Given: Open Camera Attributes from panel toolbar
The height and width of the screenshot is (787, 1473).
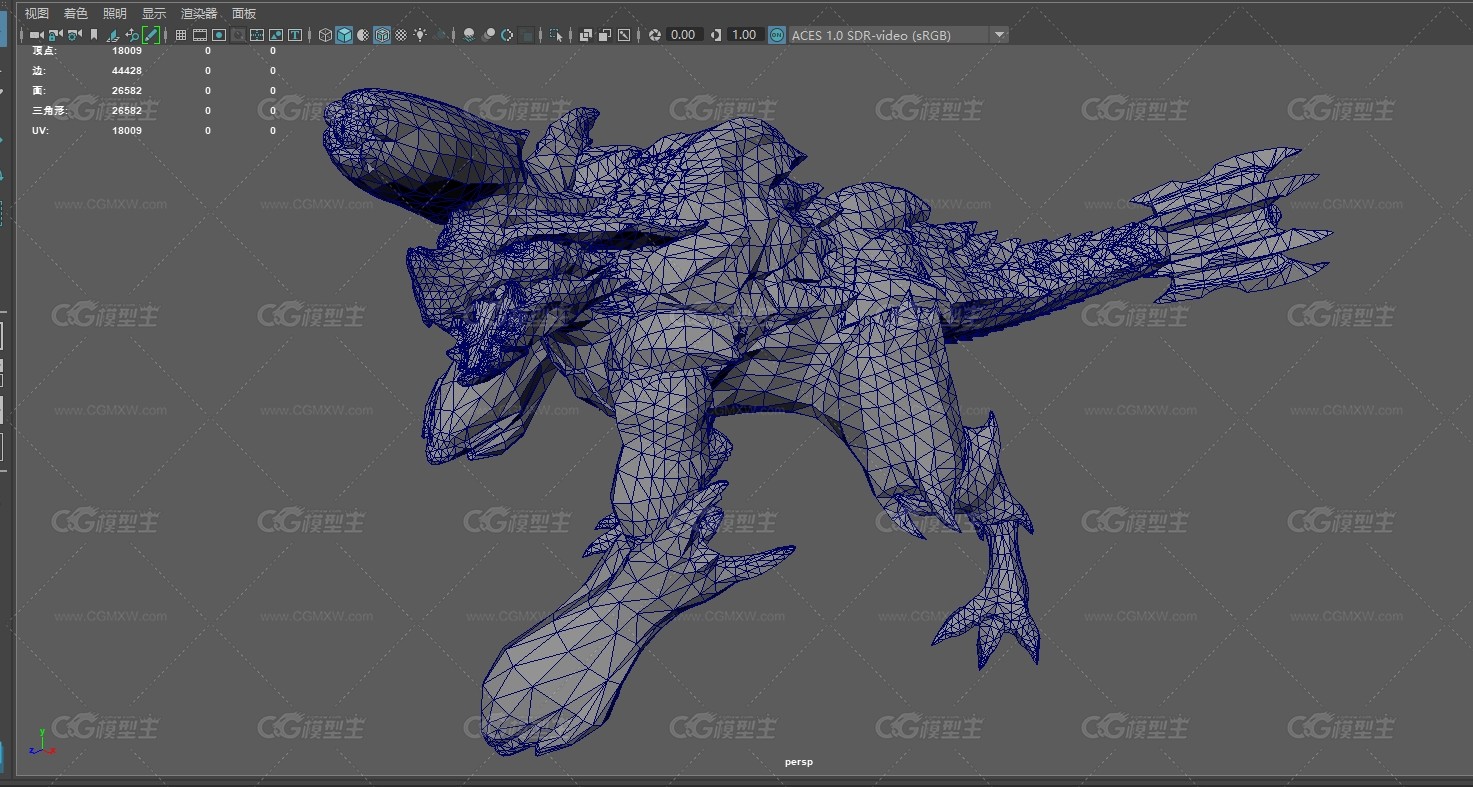Looking at the screenshot, I should point(74,35).
